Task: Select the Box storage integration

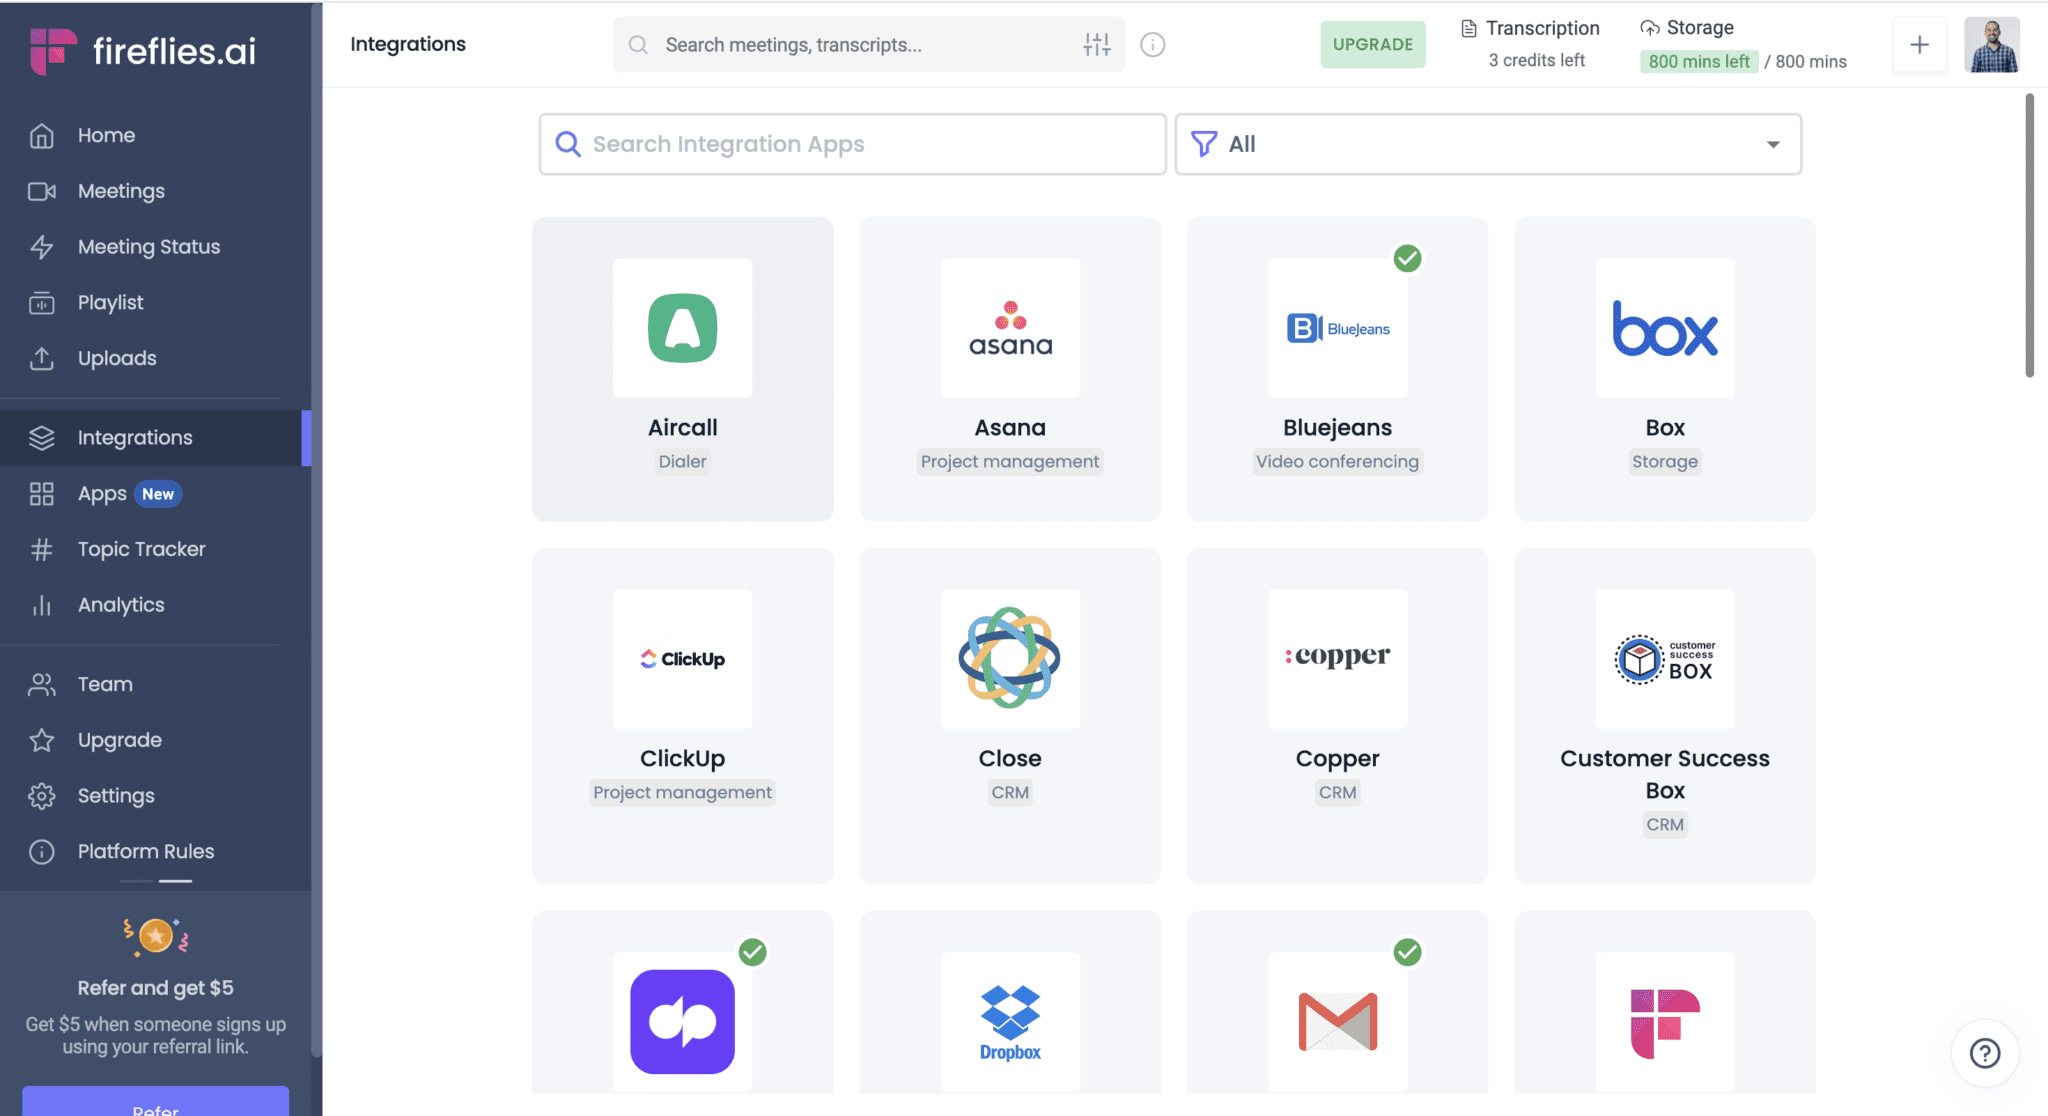Action: coord(1665,368)
